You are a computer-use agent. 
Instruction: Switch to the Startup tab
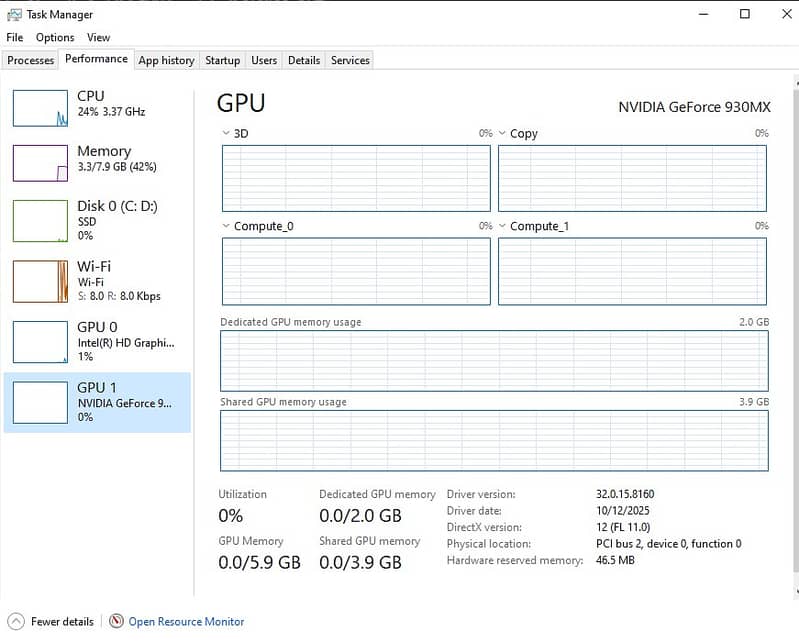pyautogui.click(x=223, y=60)
